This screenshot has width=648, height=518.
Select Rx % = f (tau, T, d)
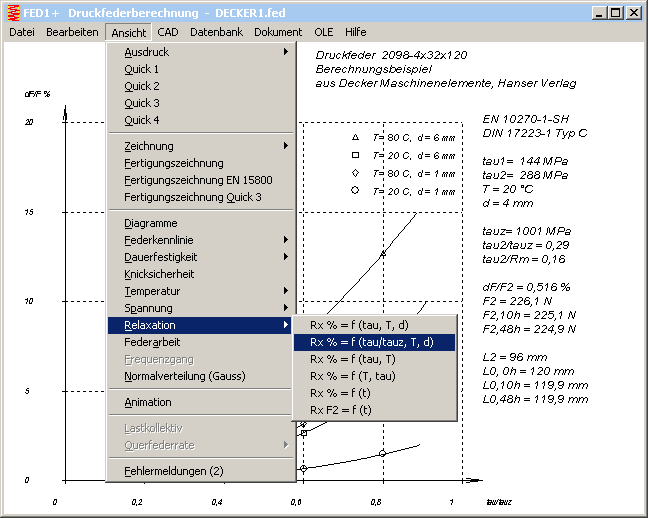click(x=358, y=325)
